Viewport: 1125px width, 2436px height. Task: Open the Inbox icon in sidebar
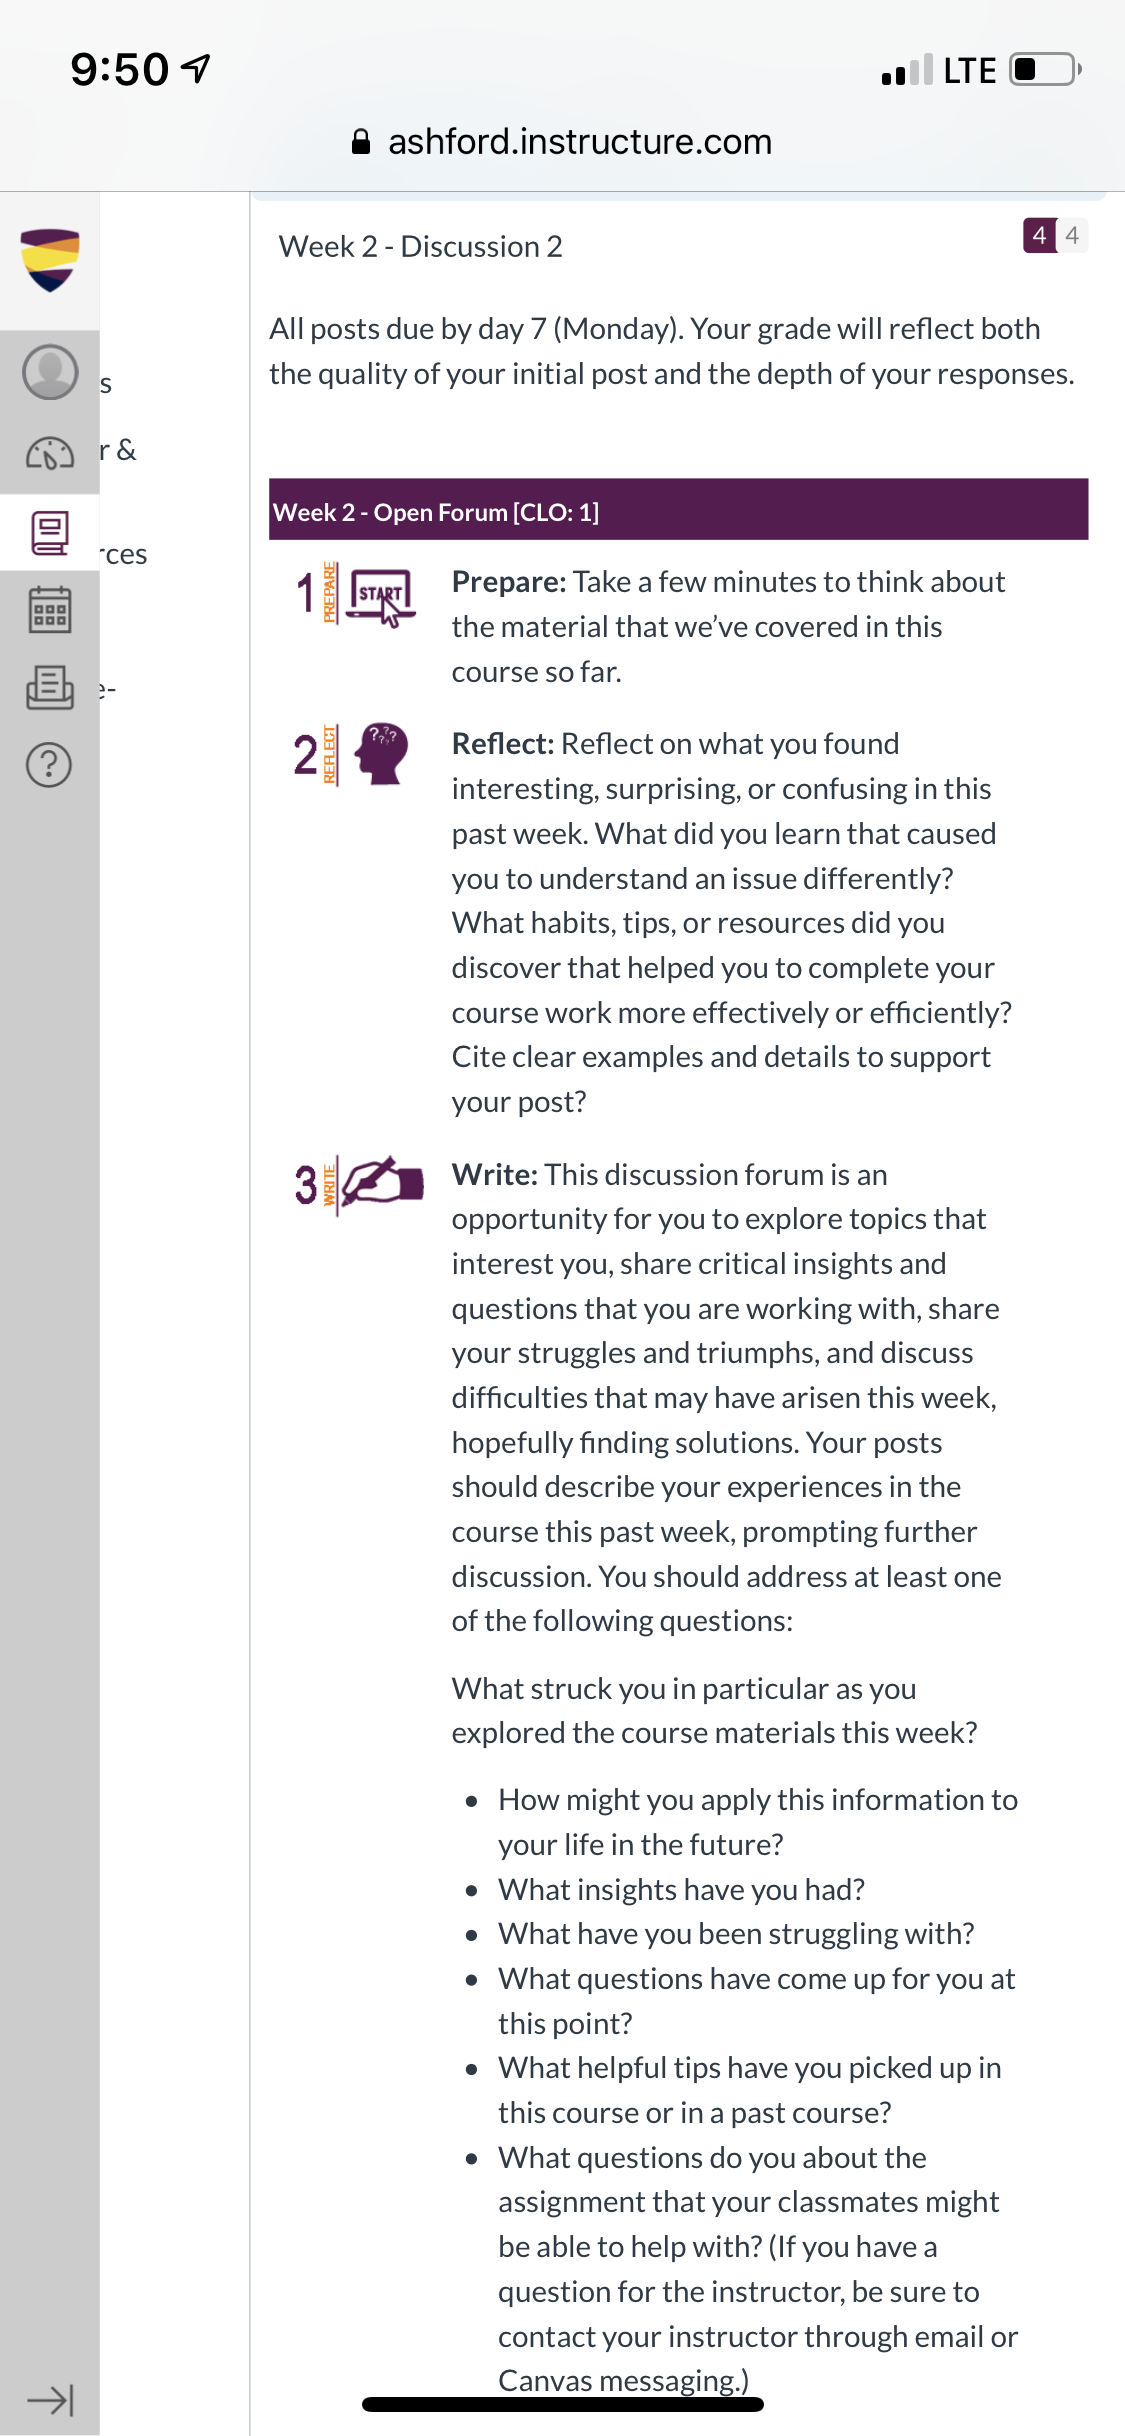(x=49, y=687)
